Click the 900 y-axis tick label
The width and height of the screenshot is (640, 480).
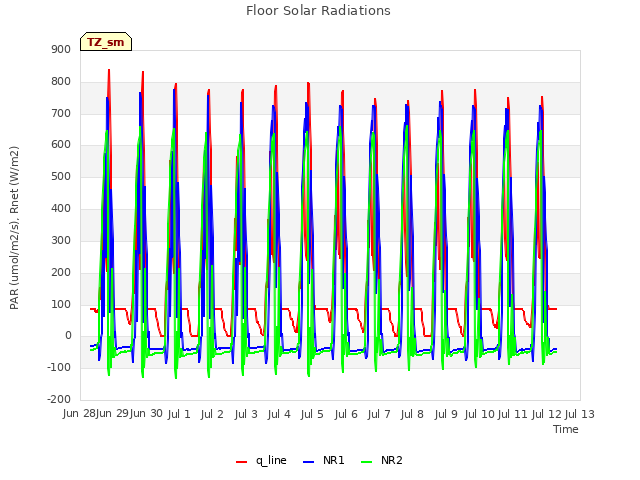61,49
